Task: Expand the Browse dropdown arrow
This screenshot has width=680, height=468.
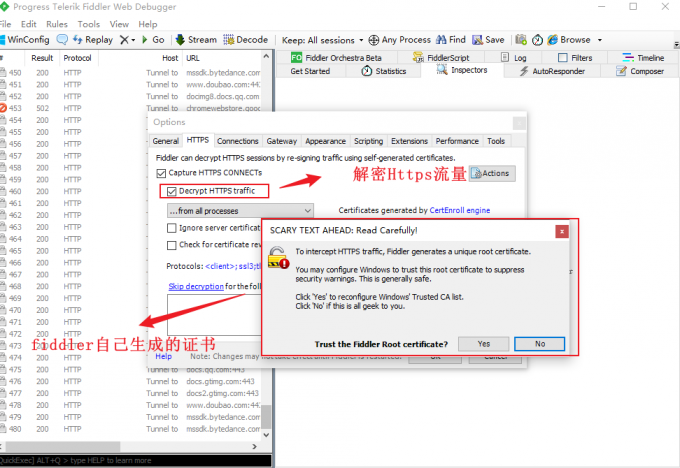Action: click(x=600, y=40)
